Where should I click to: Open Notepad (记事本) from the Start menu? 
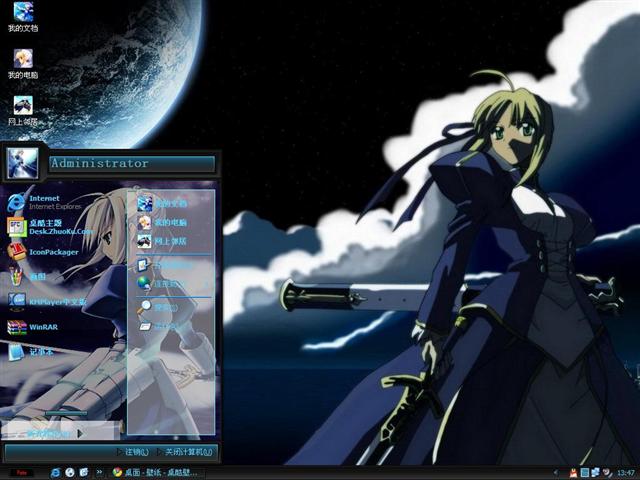[31, 352]
